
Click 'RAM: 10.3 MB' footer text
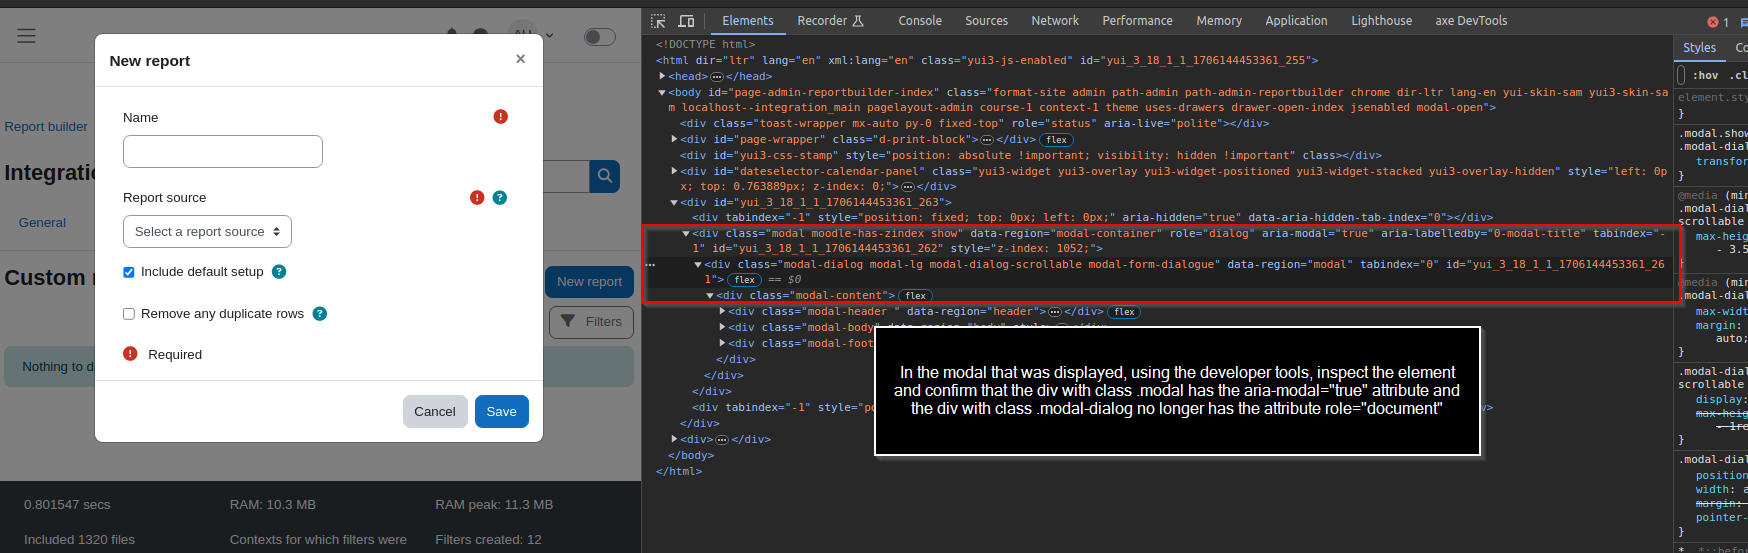pyautogui.click(x=273, y=504)
